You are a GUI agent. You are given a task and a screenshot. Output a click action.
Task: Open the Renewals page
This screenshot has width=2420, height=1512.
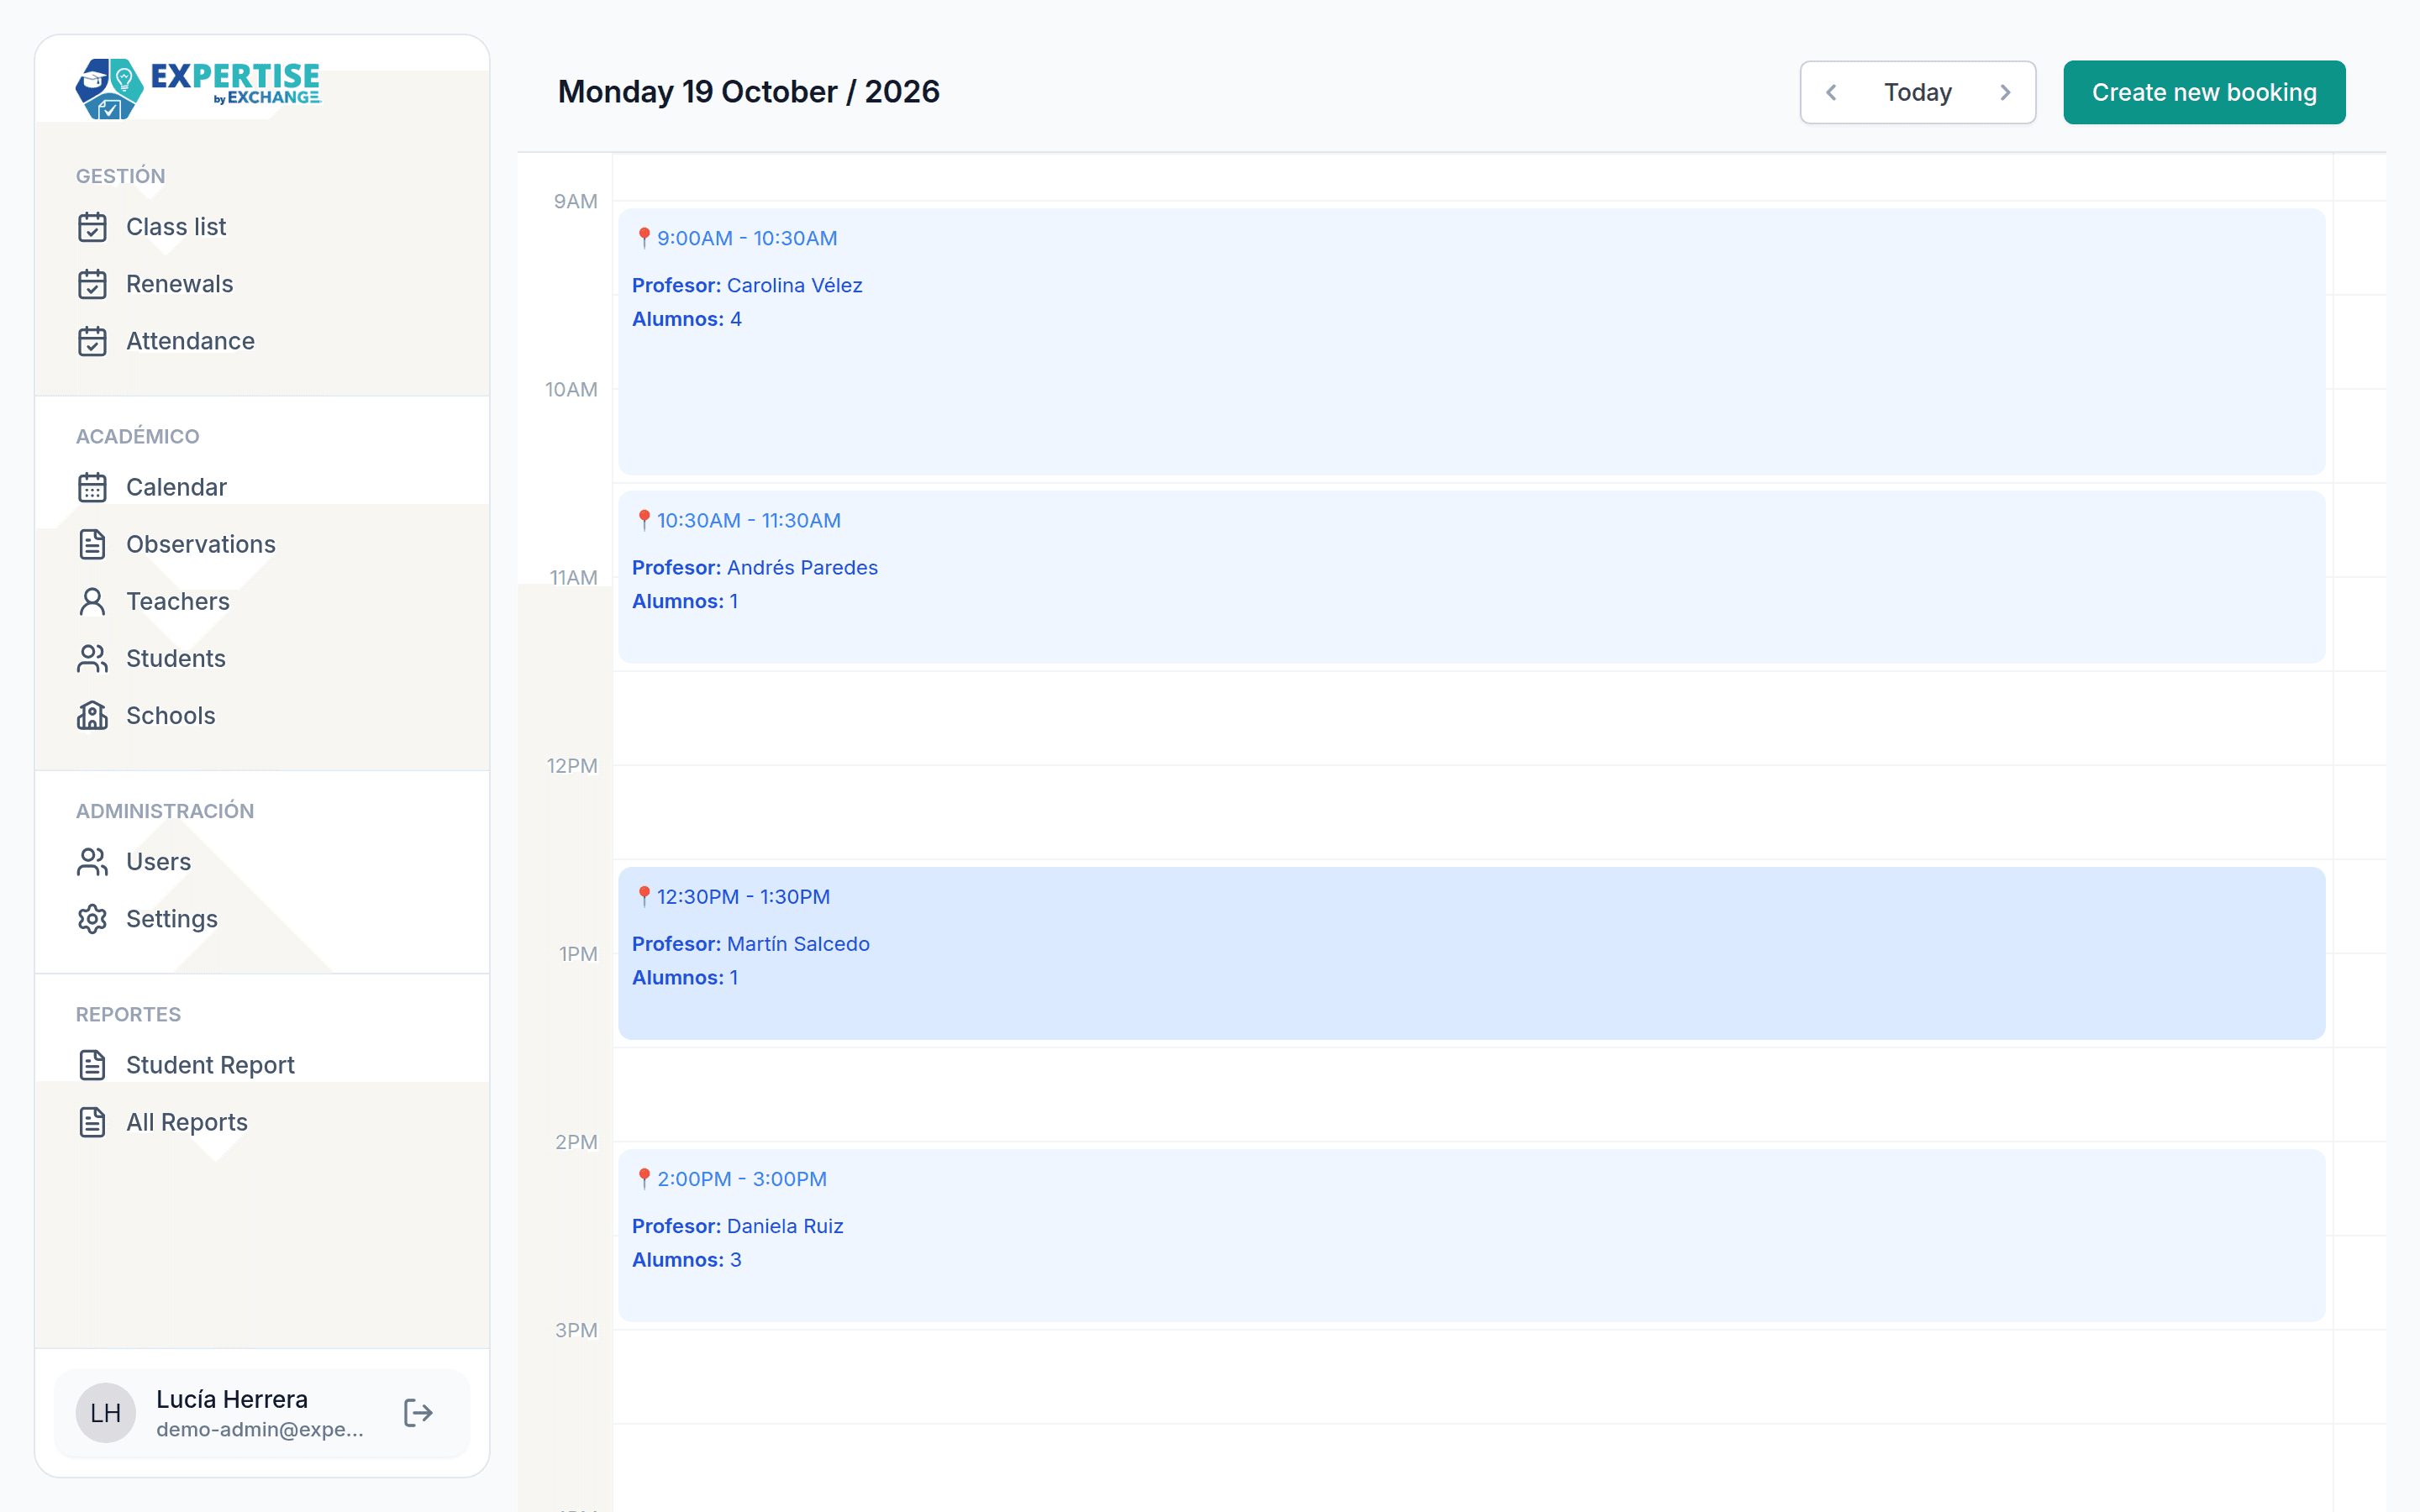pos(179,284)
